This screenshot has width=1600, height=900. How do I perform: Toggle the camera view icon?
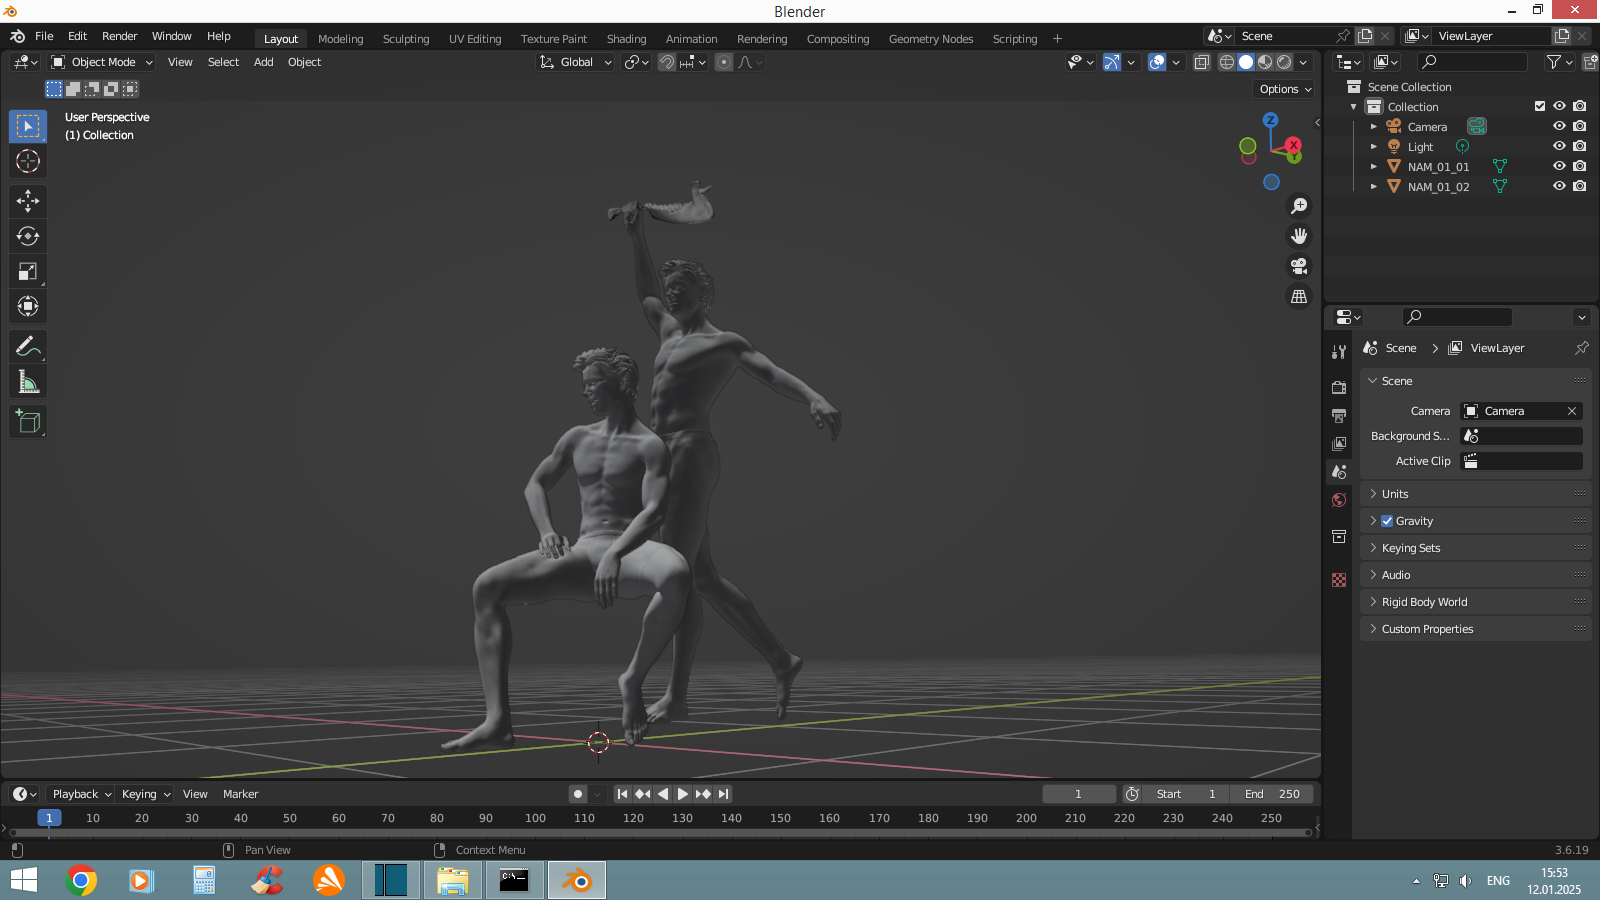1299,266
